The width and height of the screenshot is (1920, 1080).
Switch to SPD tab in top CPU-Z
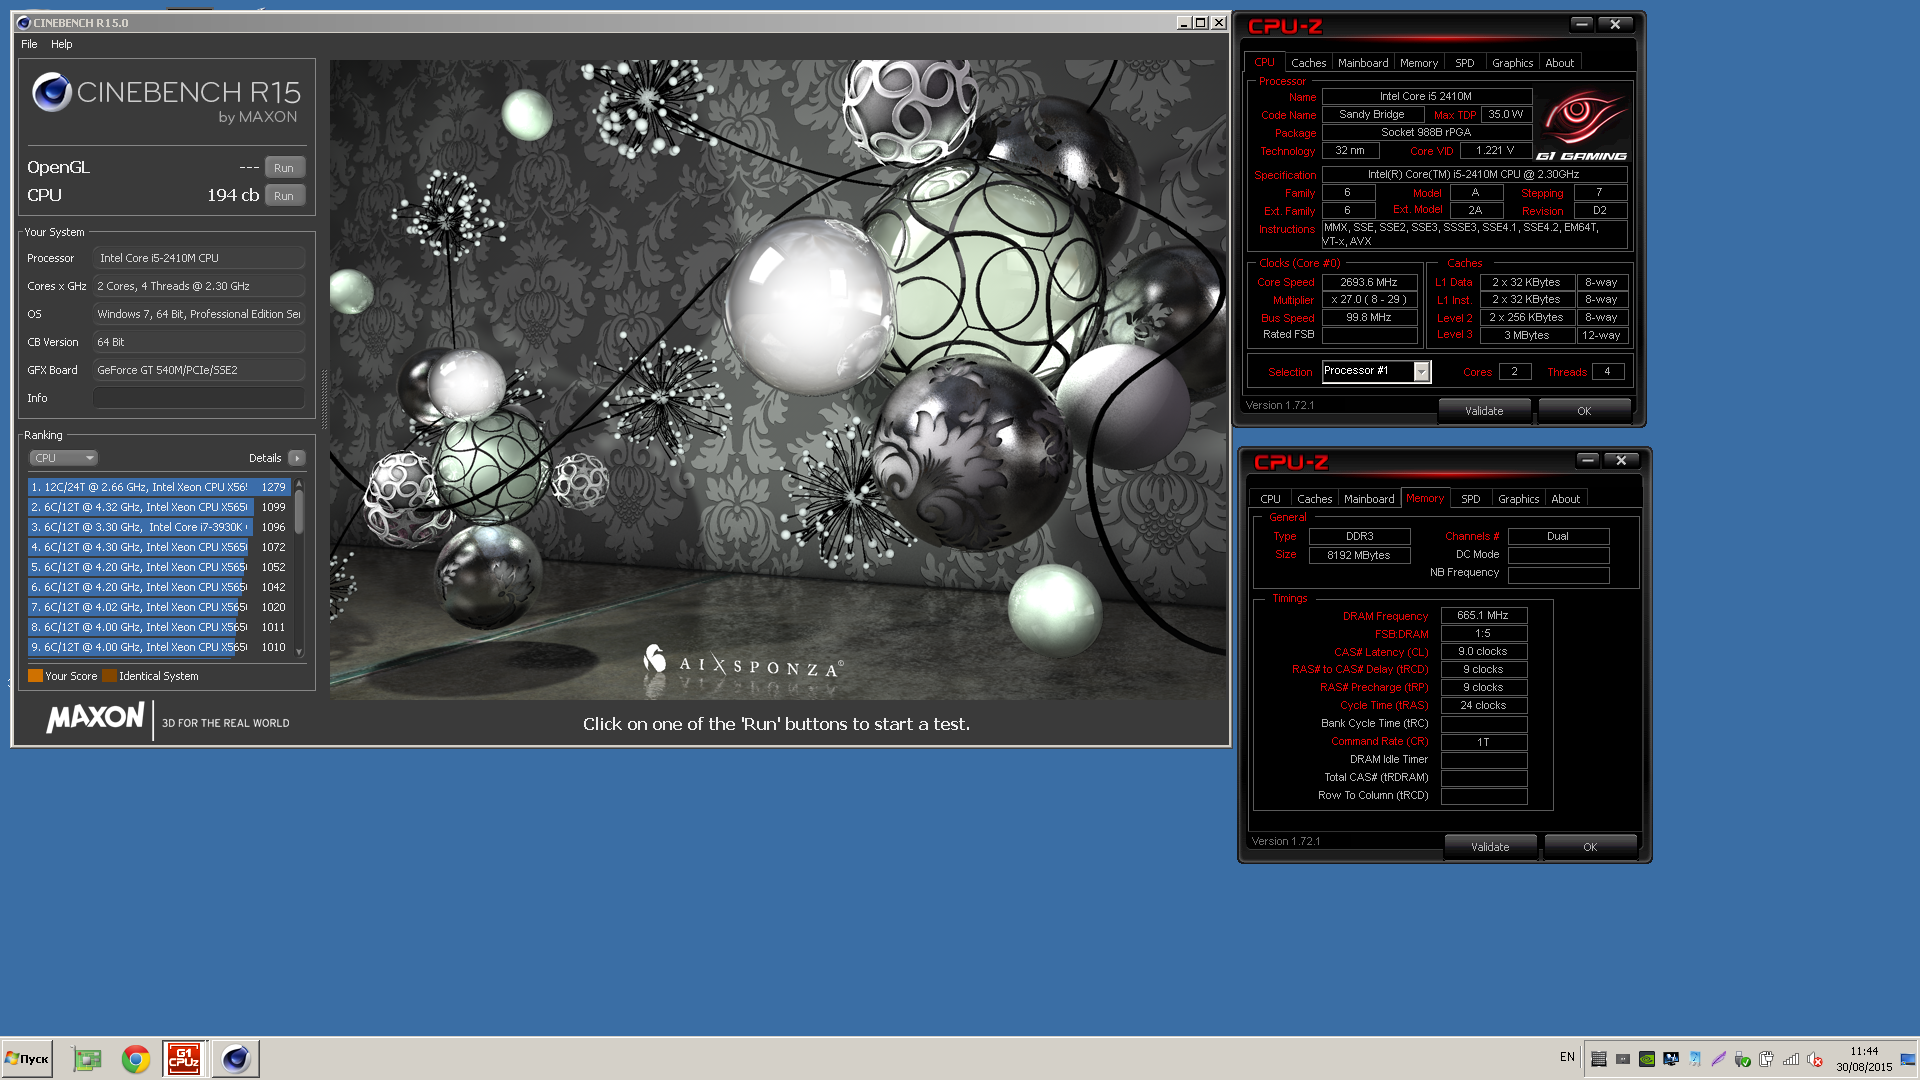coord(1465,63)
